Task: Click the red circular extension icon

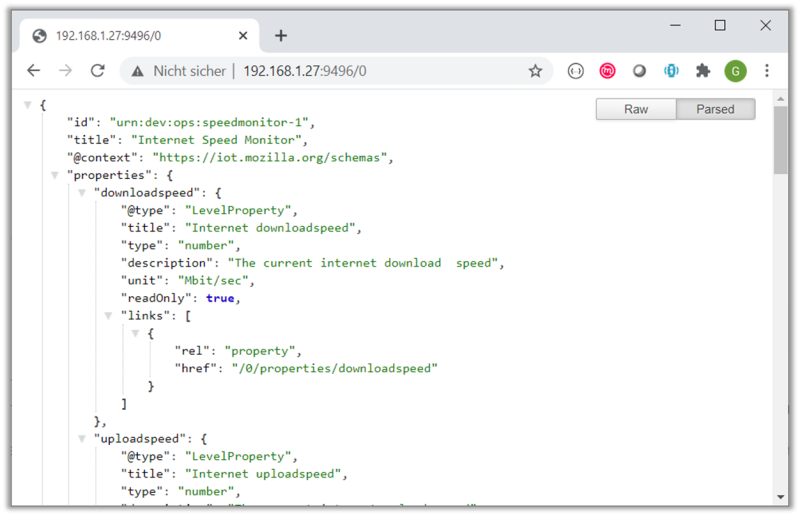Action: pos(607,71)
